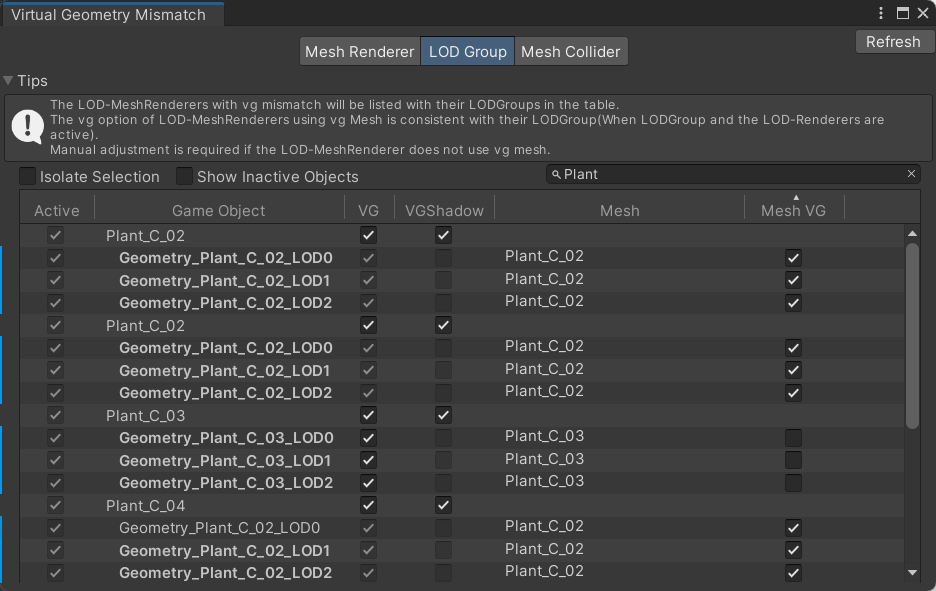Viewport: 936px width, 591px height.
Task: Click the magnifier icon in the search box
Action: pyautogui.click(x=556, y=175)
